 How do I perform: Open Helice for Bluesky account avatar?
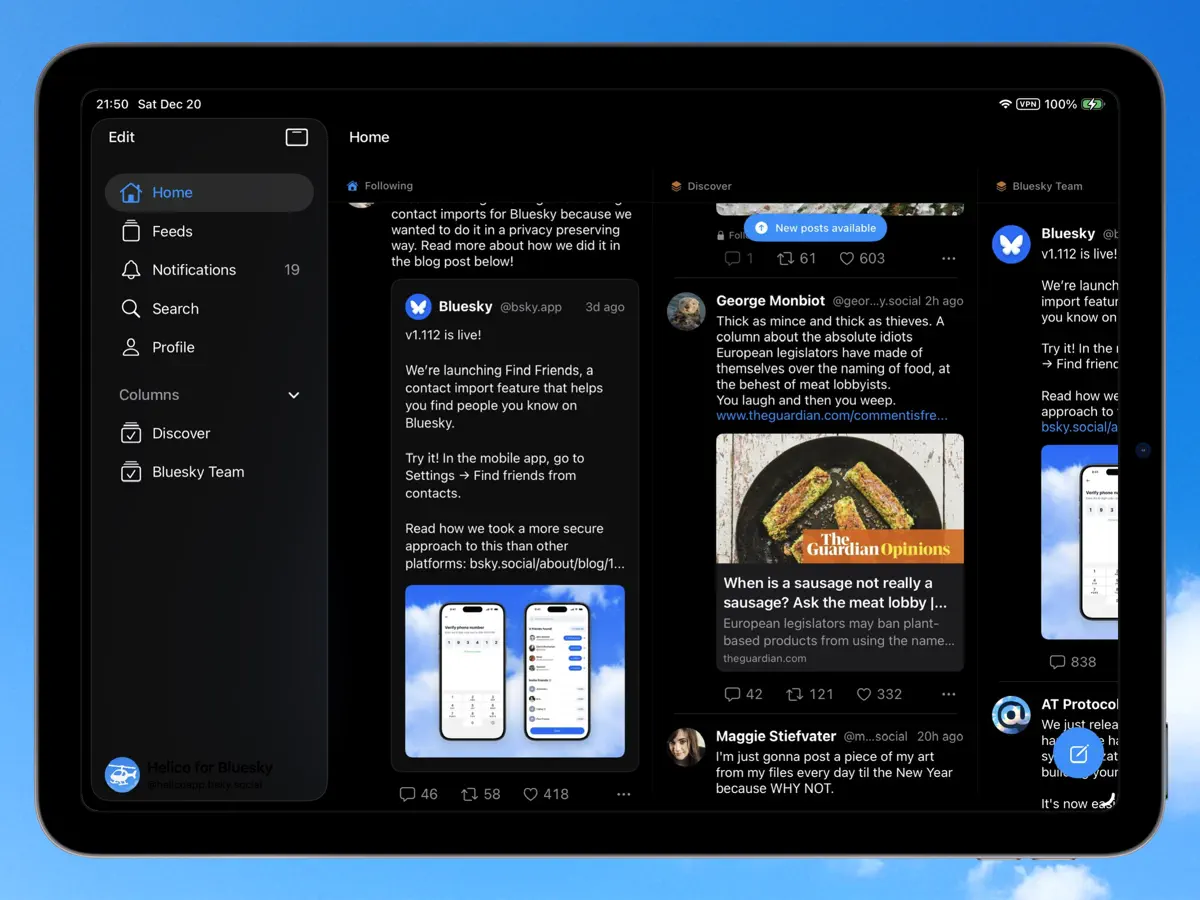pyautogui.click(x=122, y=775)
